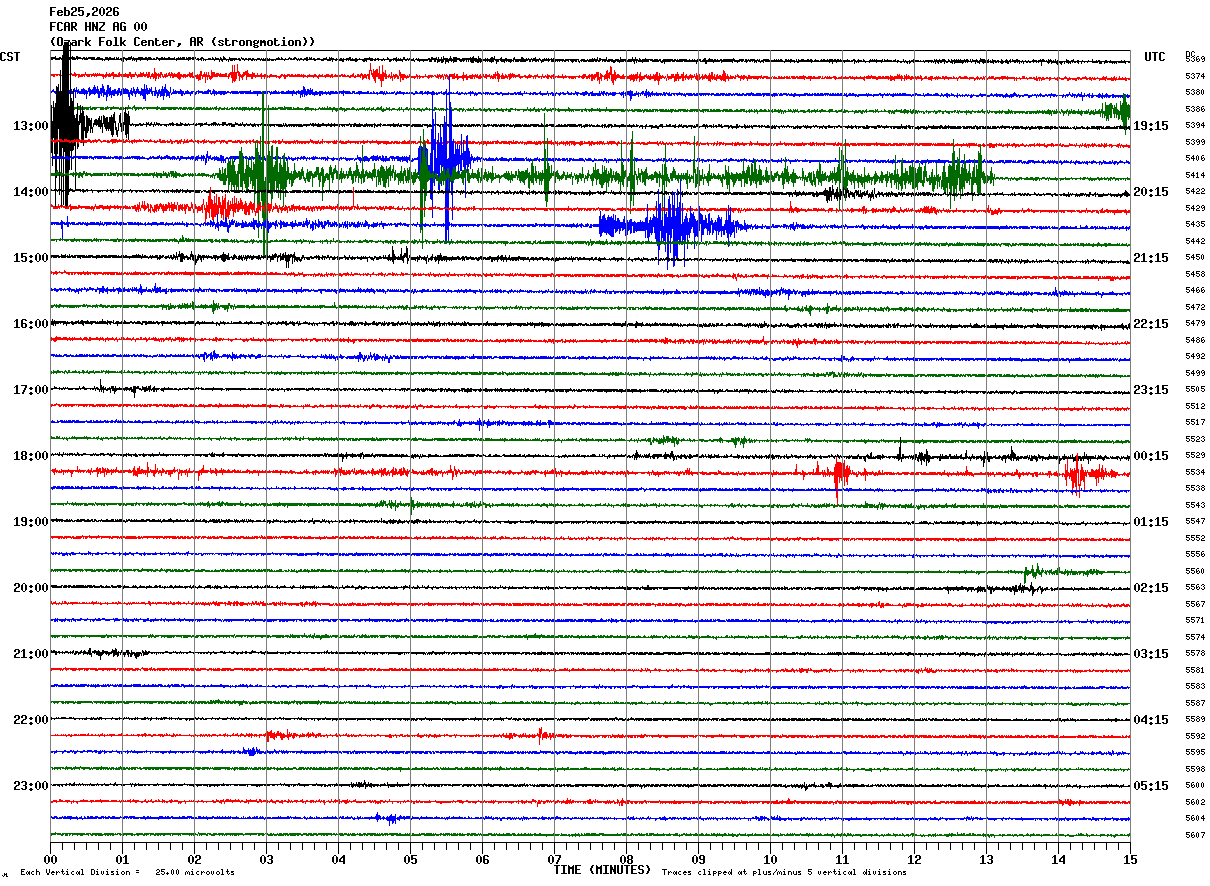This screenshot has height=886, width=1210.
Task: Click the 19:15 UTC time label
Action: pos(1151,126)
